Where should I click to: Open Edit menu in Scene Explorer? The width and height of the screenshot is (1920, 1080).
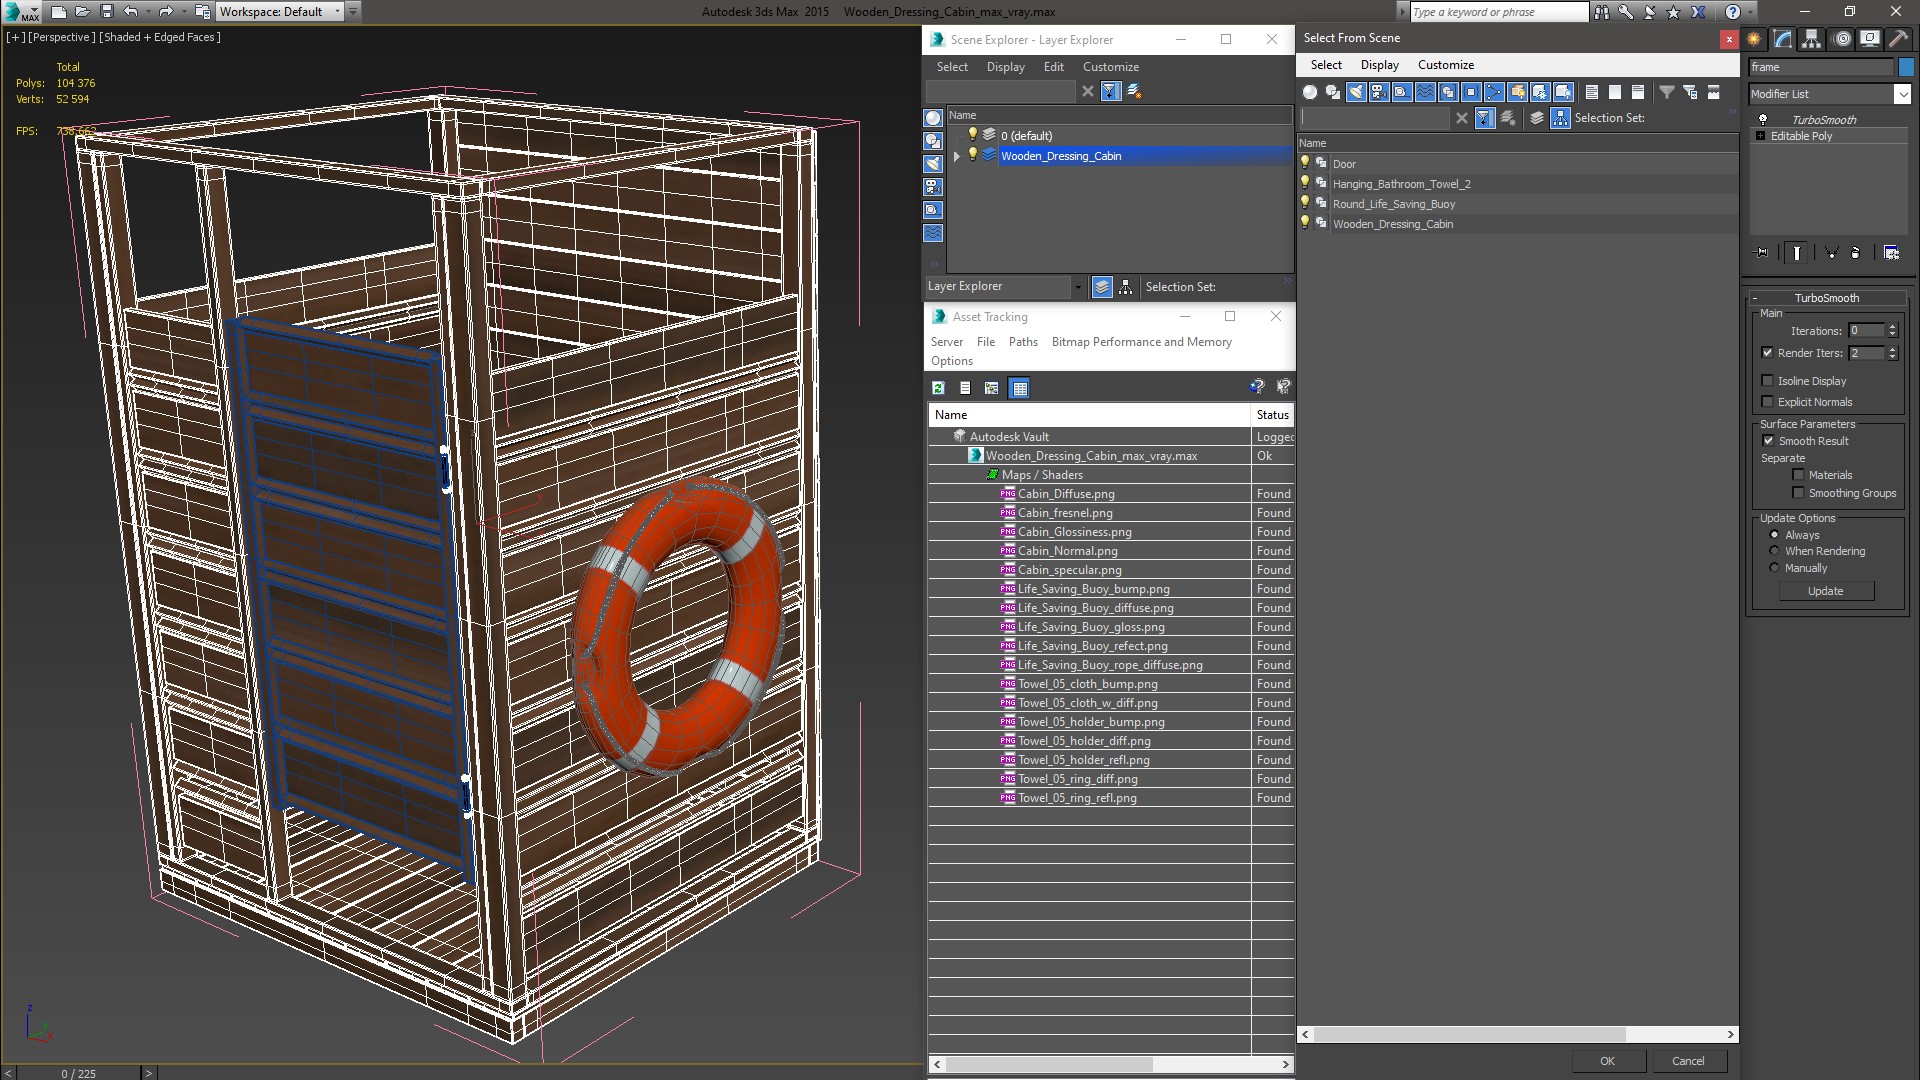point(1054,67)
